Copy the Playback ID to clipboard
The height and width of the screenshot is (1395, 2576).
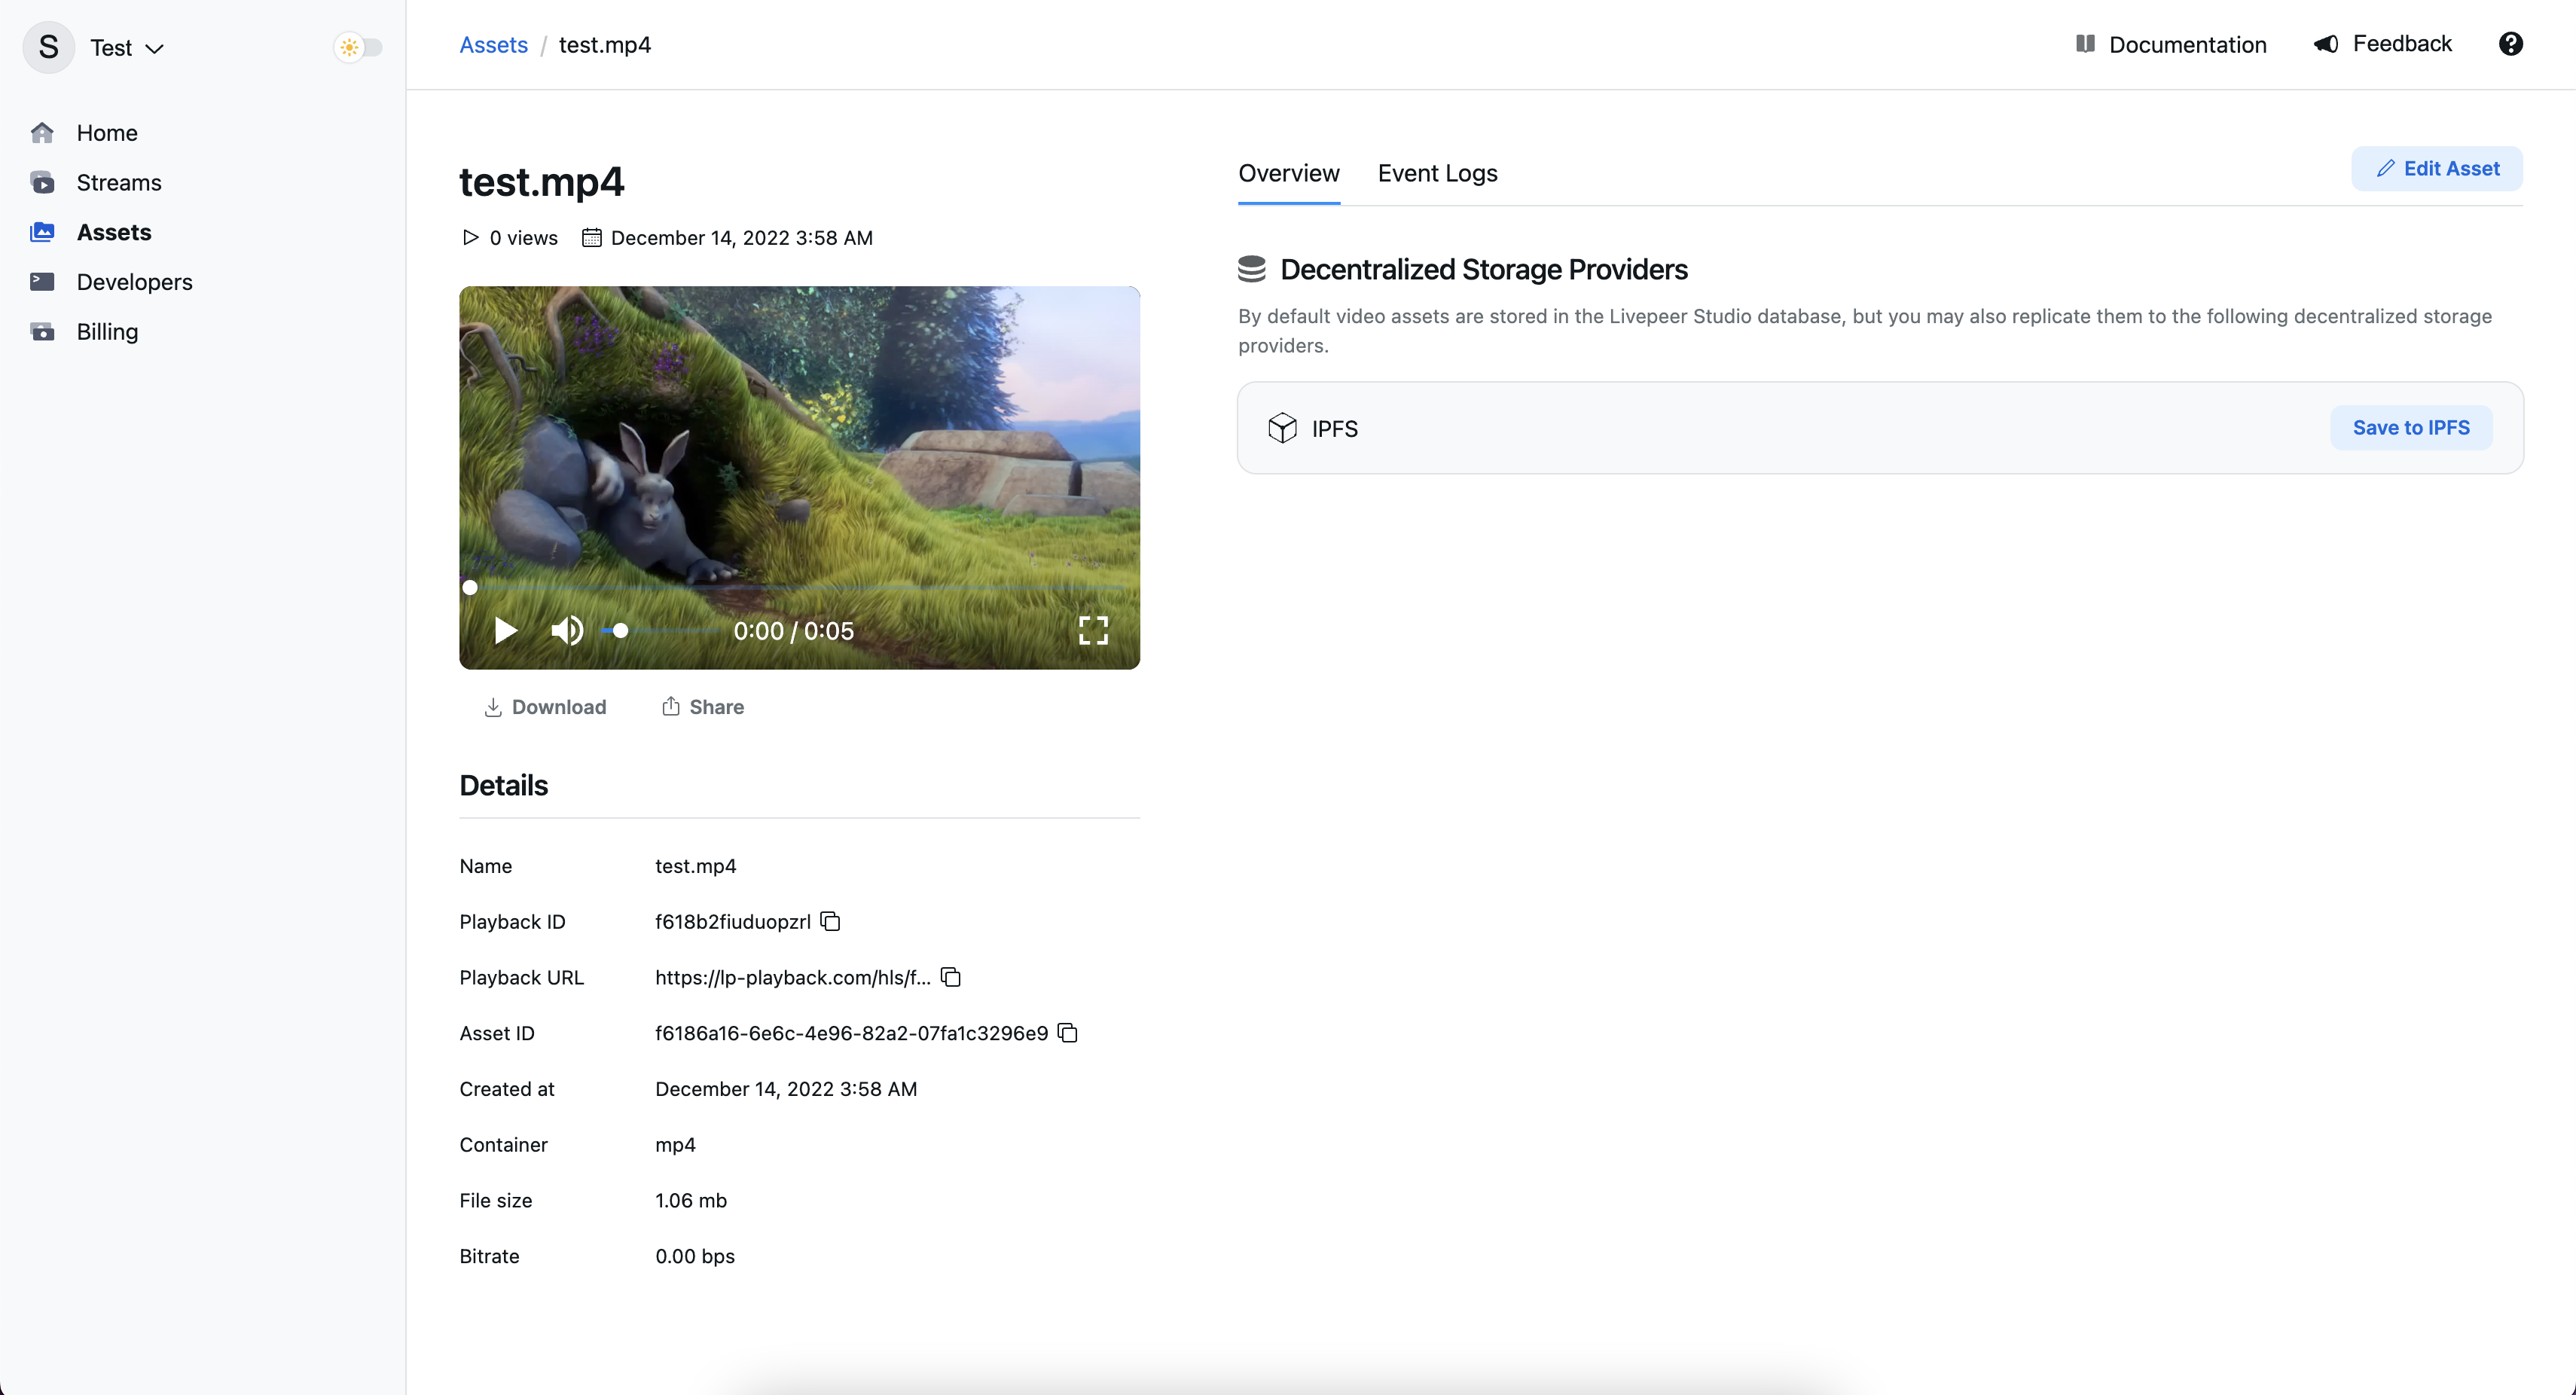tap(832, 921)
